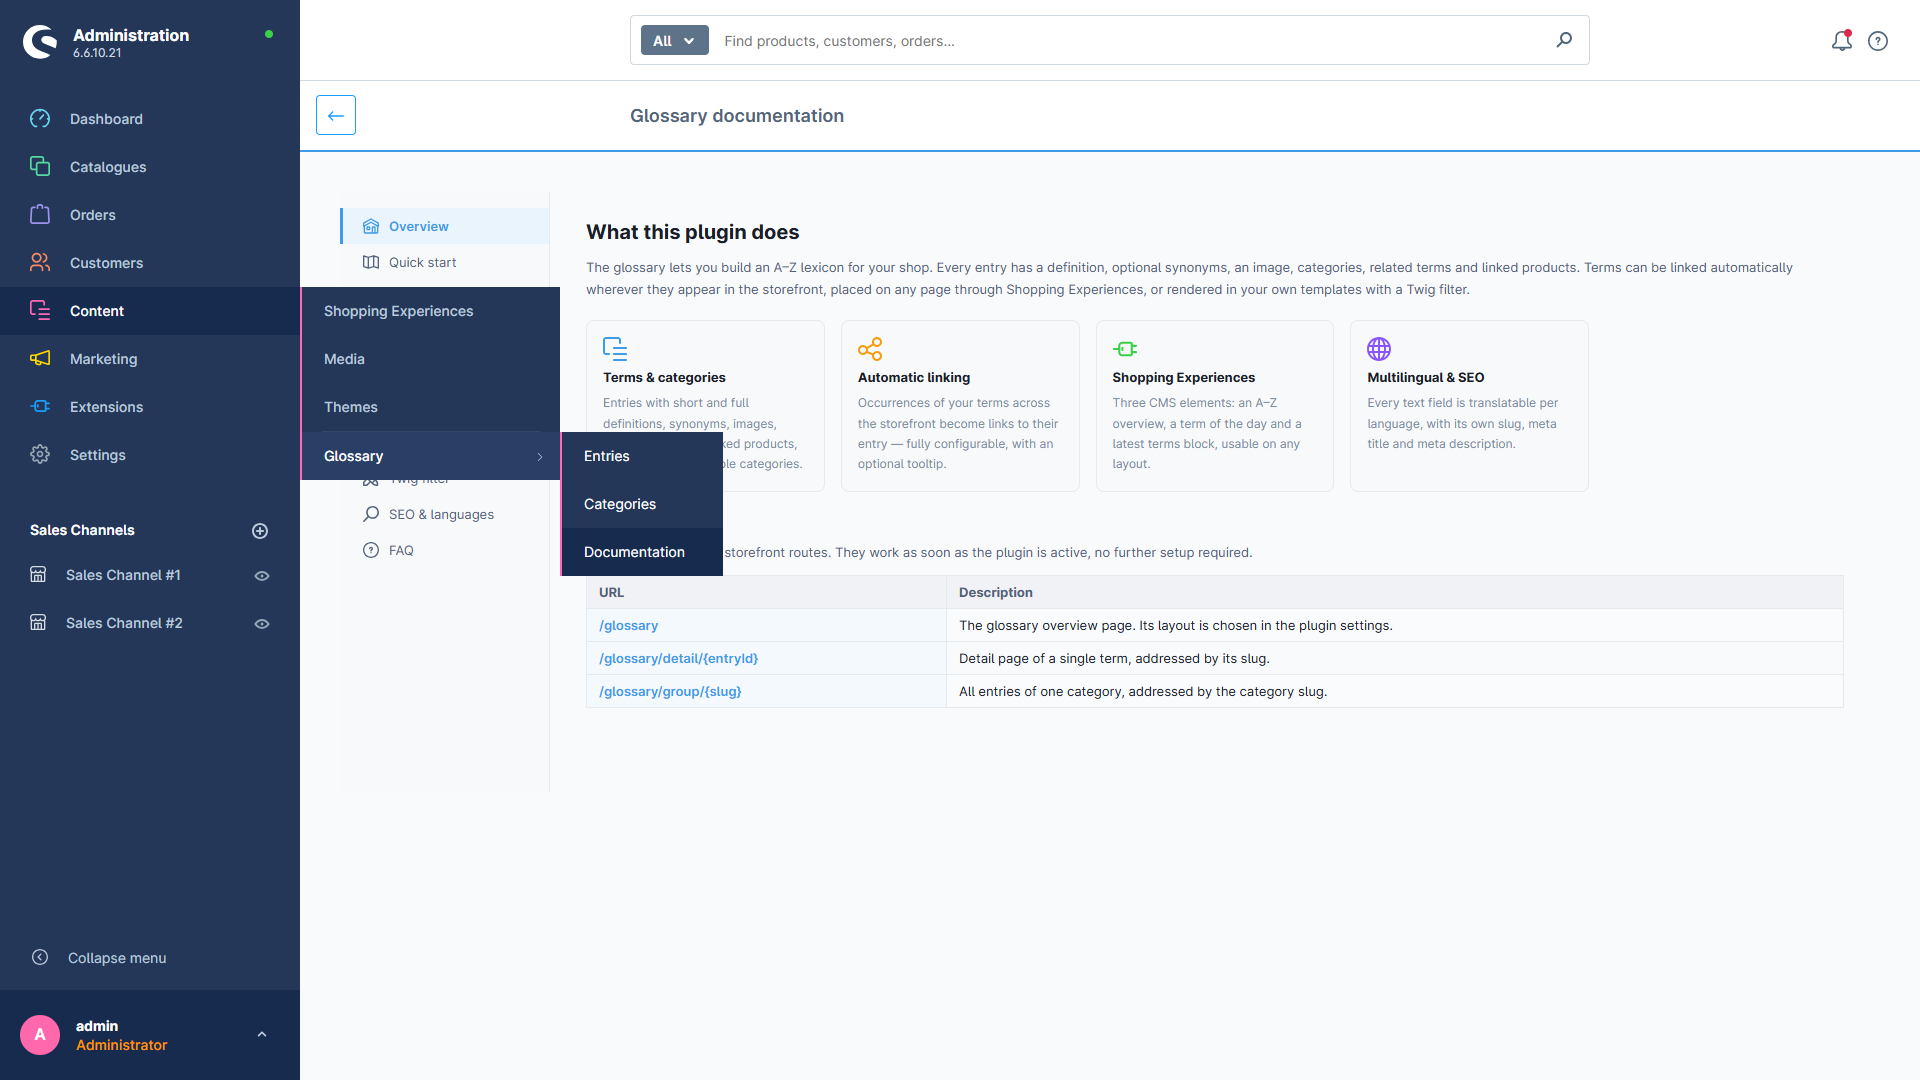The image size is (1920, 1080).
Task: Open notifications bell icon
Action: [1842, 41]
